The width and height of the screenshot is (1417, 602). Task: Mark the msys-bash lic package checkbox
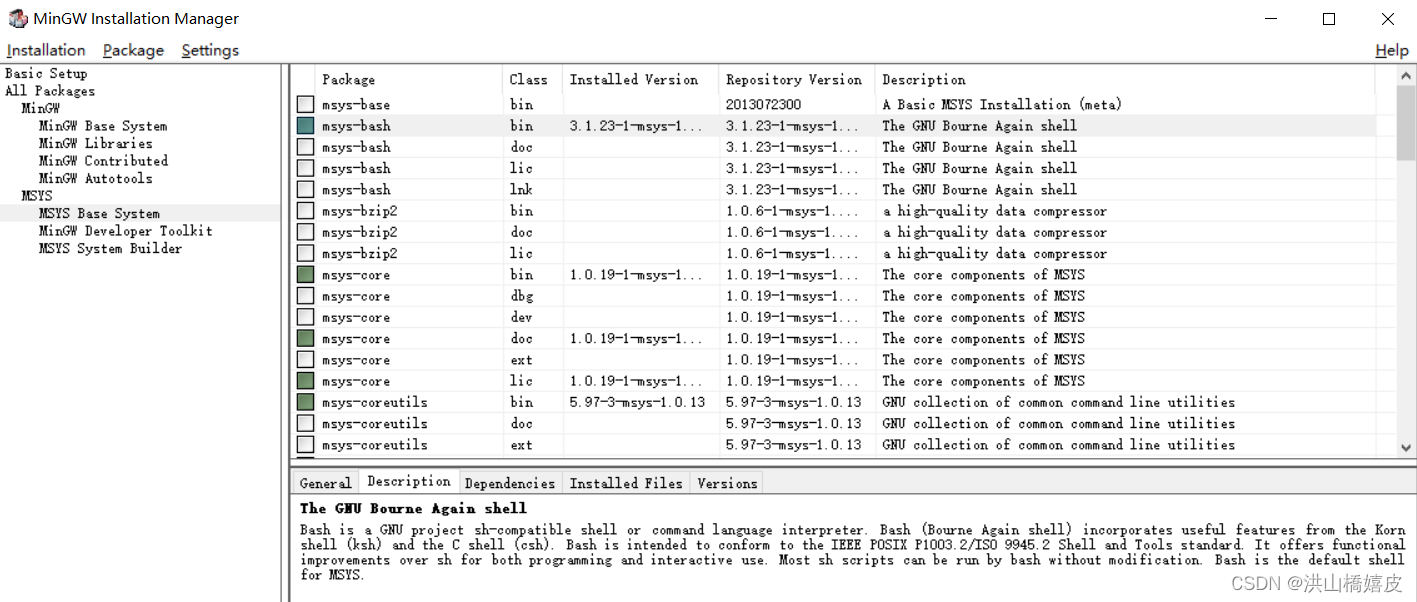tap(305, 168)
